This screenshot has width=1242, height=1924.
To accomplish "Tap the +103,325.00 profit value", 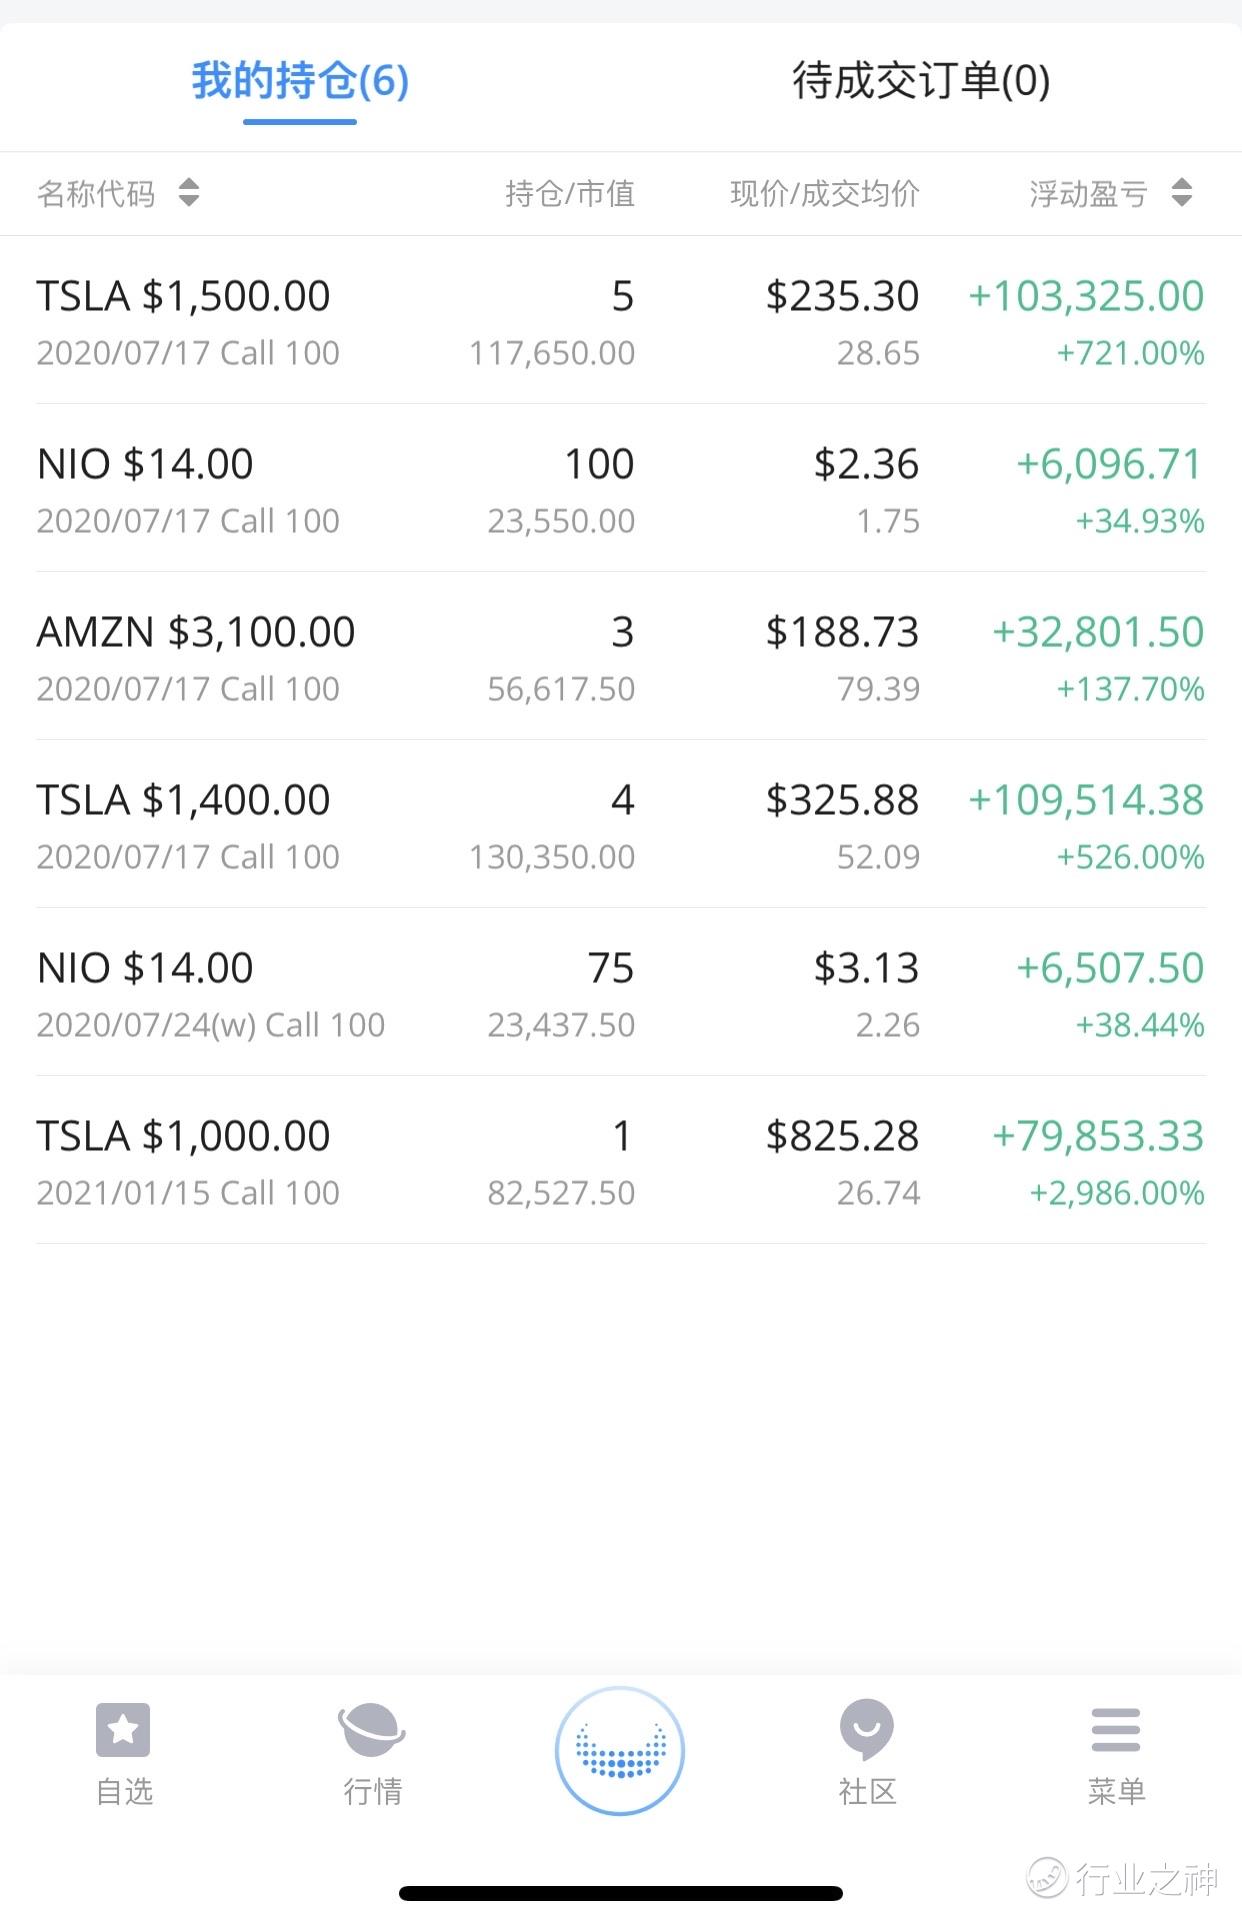I will pyautogui.click(x=1086, y=296).
